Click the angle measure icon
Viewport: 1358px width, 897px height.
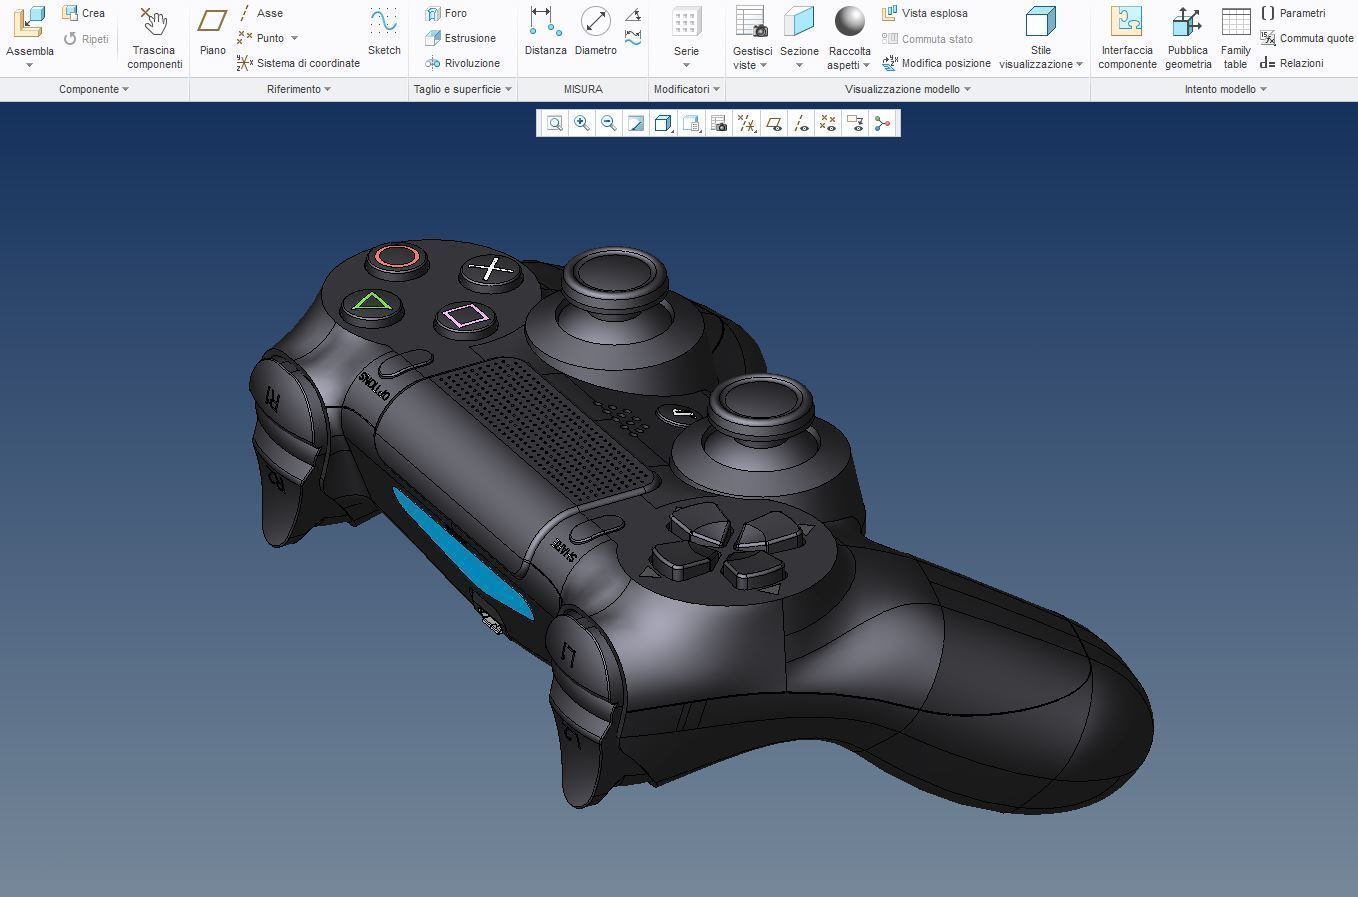coord(633,15)
